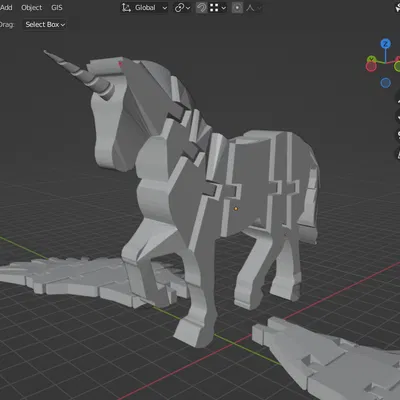Open the pivot point dropdown
Viewport: 400px width, 400px height.
(x=182, y=7)
